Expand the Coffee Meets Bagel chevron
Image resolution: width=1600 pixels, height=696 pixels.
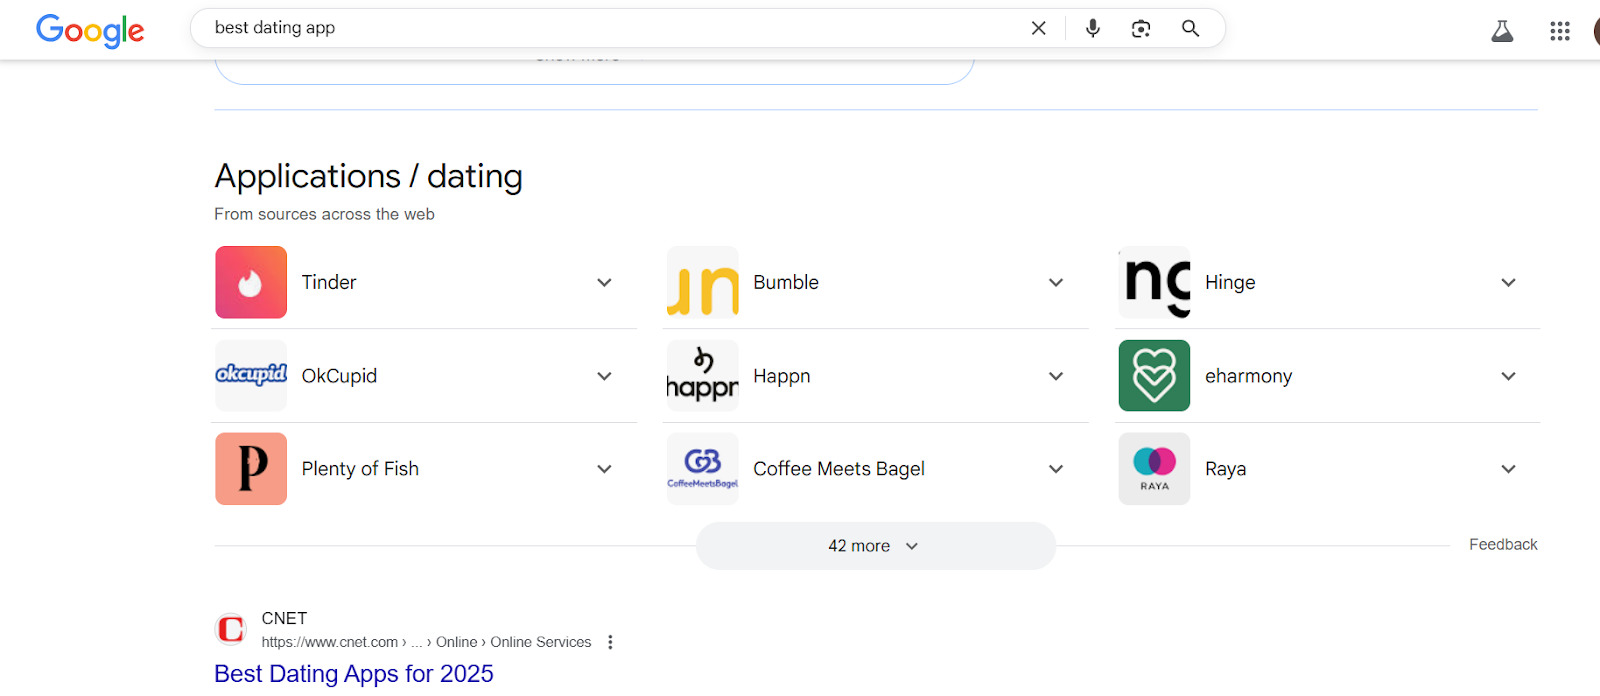[x=1056, y=469]
